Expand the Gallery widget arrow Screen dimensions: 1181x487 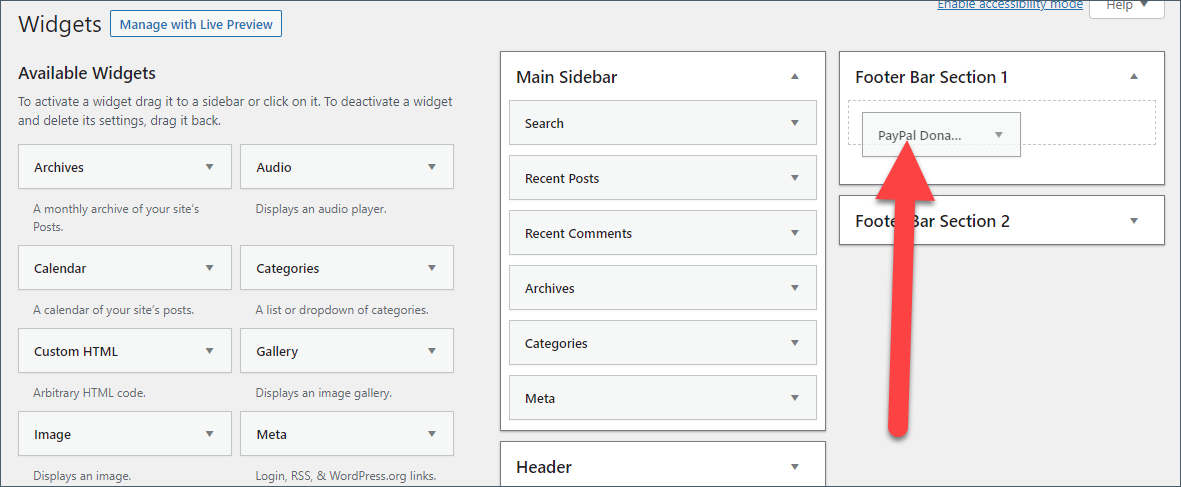click(x=431, y=351)
